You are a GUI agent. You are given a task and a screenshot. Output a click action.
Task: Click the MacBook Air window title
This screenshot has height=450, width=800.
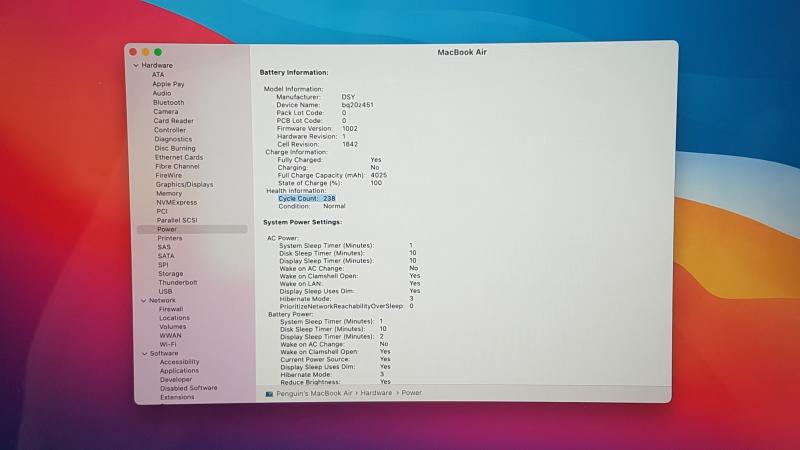point(462,52)
